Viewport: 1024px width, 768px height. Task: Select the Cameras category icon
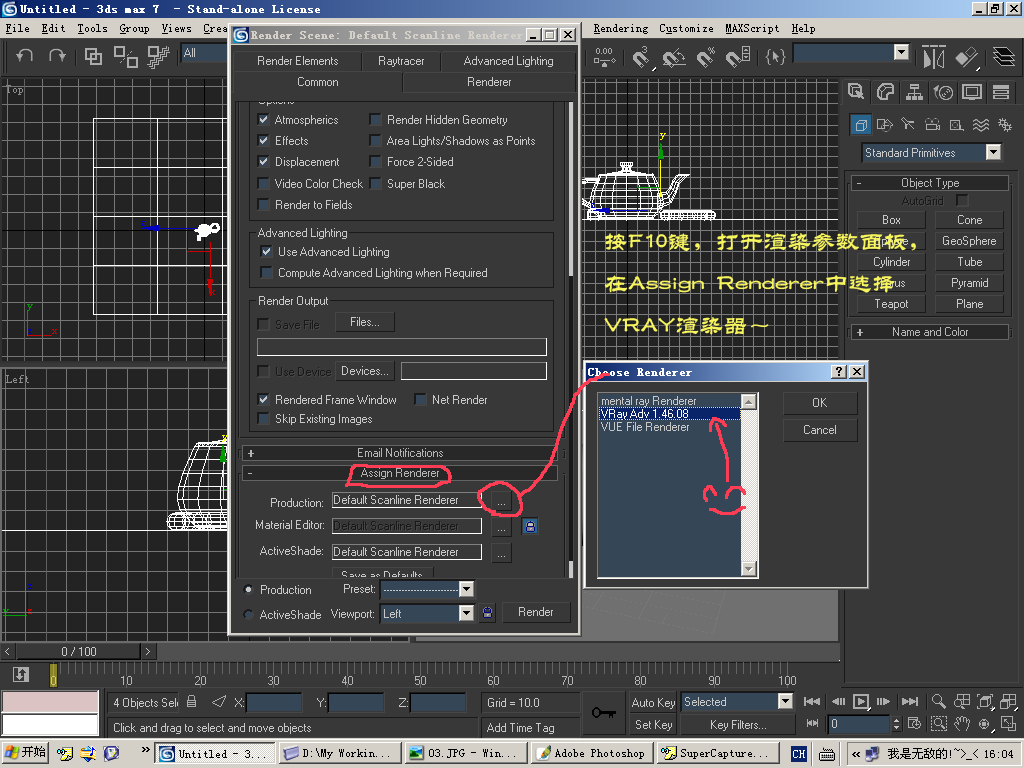pyautogui.click(x=933, y=124)
